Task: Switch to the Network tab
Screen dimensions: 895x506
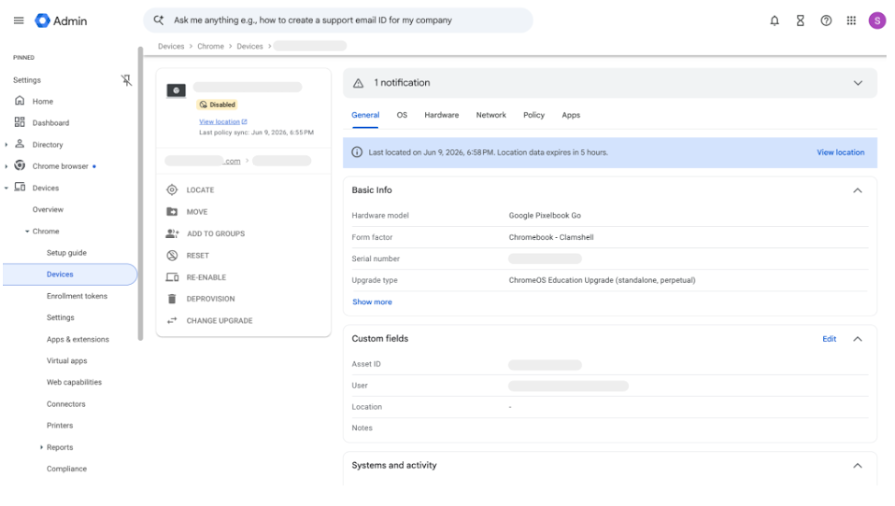Action: pyautogui.click(x=491, y=115)
